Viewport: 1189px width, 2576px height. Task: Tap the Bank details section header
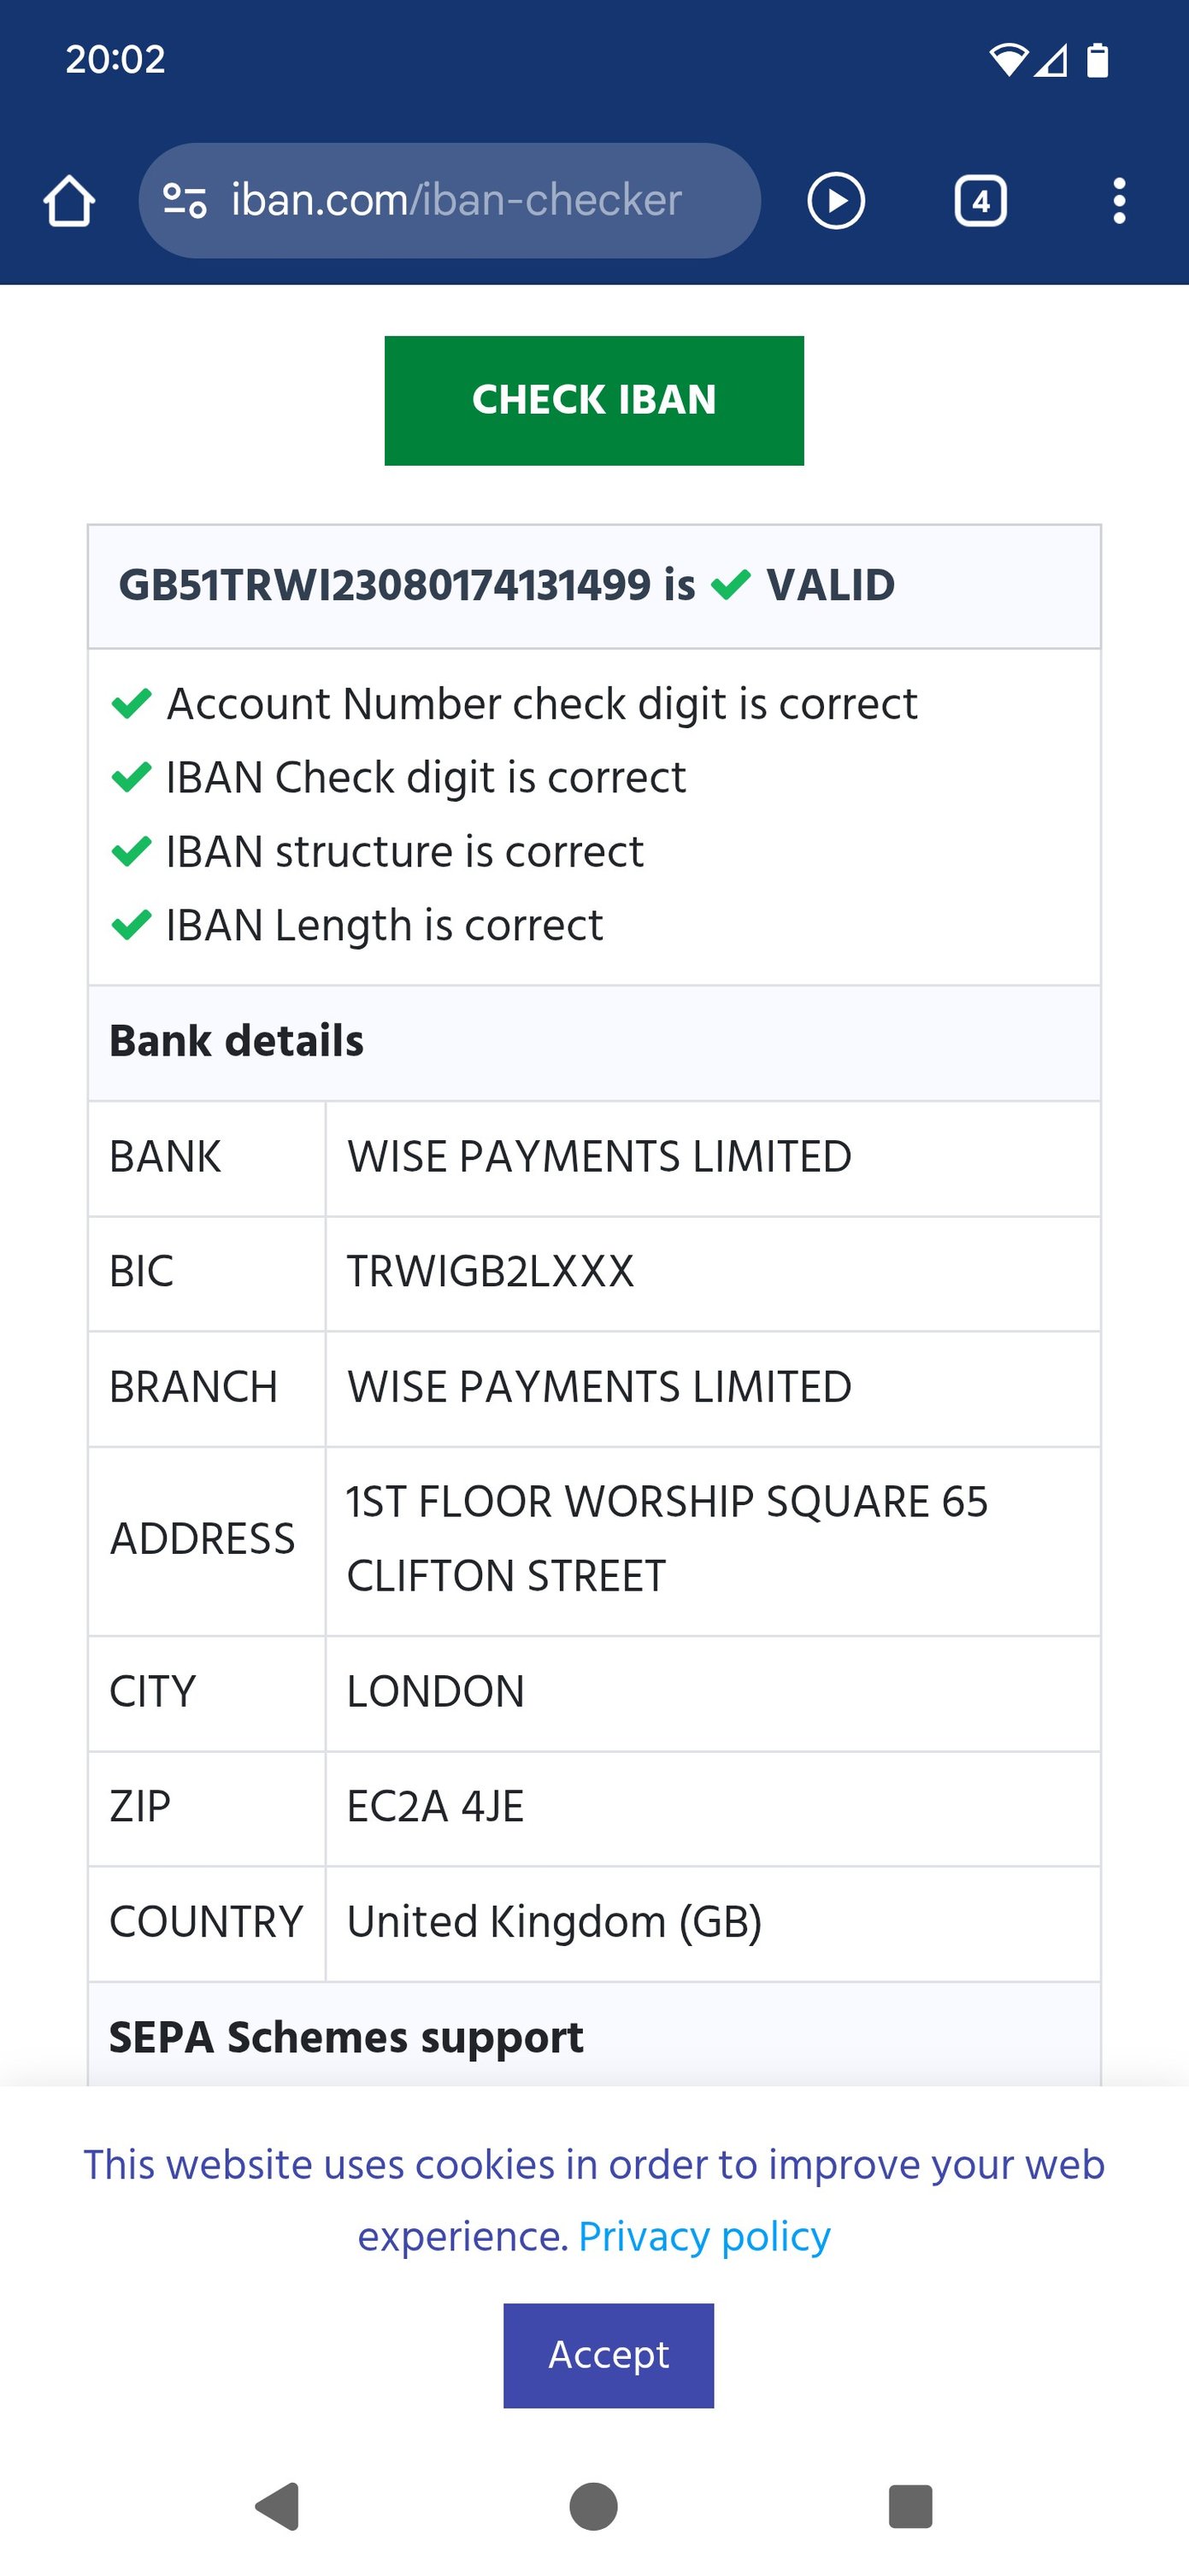pyautogui.click(x=236, y=1040)
